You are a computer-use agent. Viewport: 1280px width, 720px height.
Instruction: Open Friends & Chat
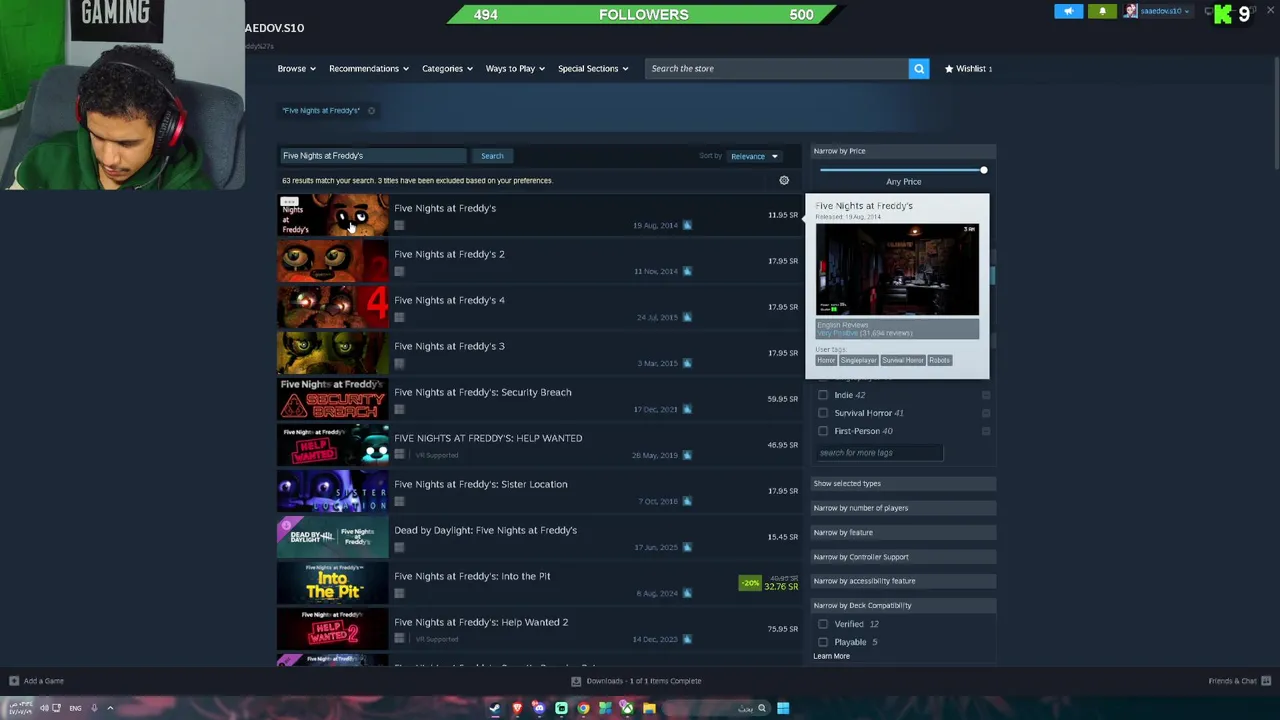tap(1238, 681)
